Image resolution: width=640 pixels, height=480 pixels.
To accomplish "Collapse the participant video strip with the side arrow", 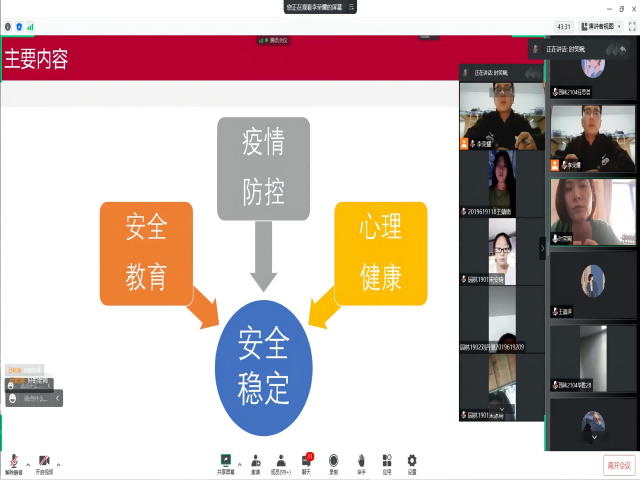I will click(x=543, y=245).
